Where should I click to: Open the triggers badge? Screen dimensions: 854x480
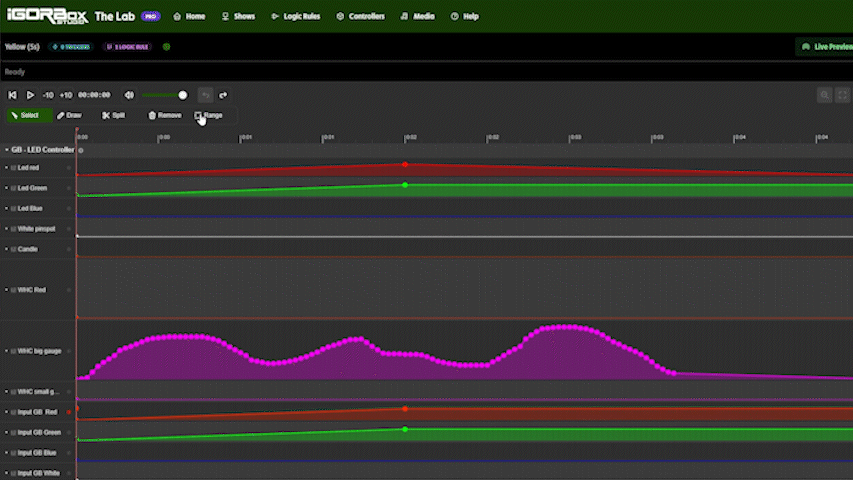(x=71, y=47)
